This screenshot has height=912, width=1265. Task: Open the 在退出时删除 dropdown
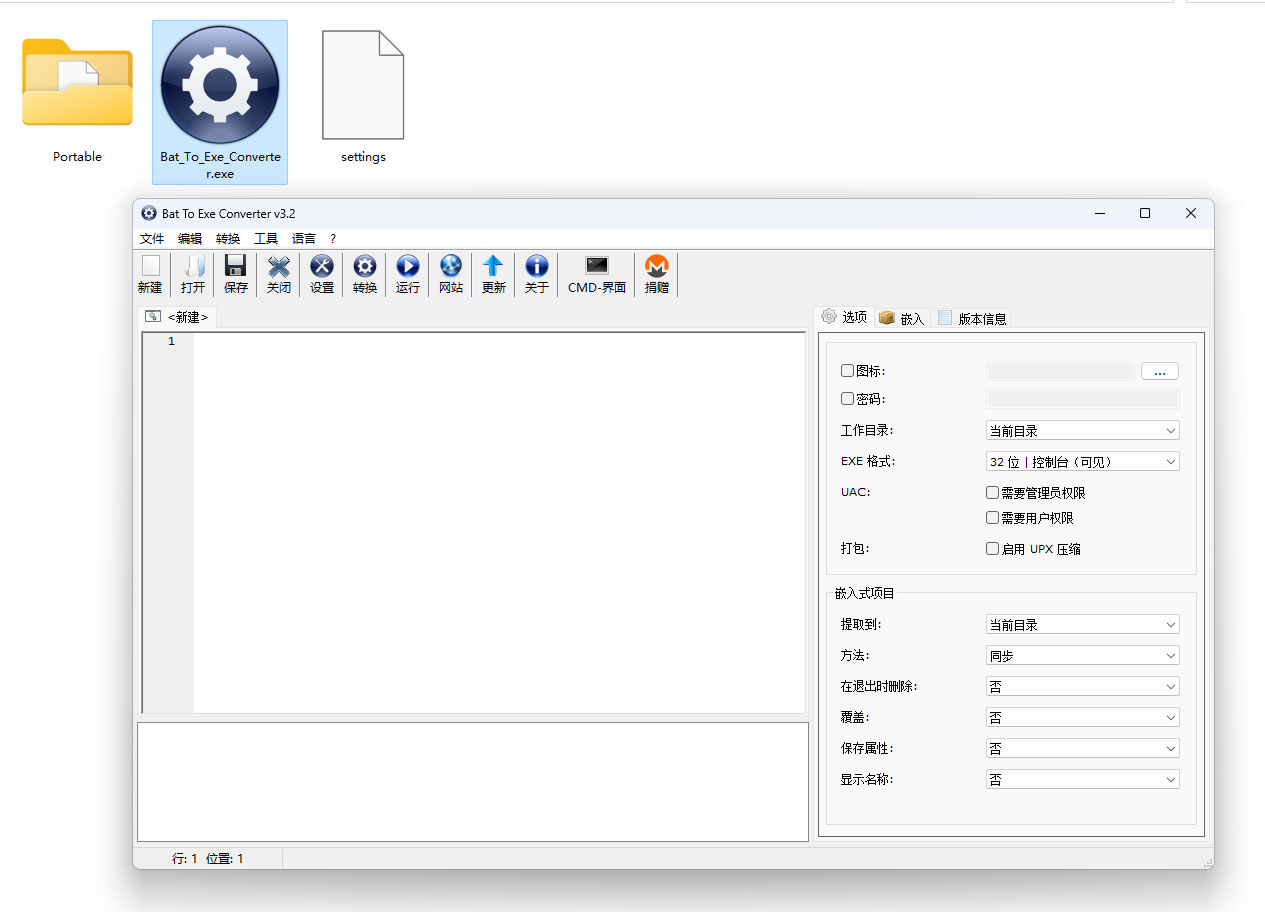(x=1082, y=686)
